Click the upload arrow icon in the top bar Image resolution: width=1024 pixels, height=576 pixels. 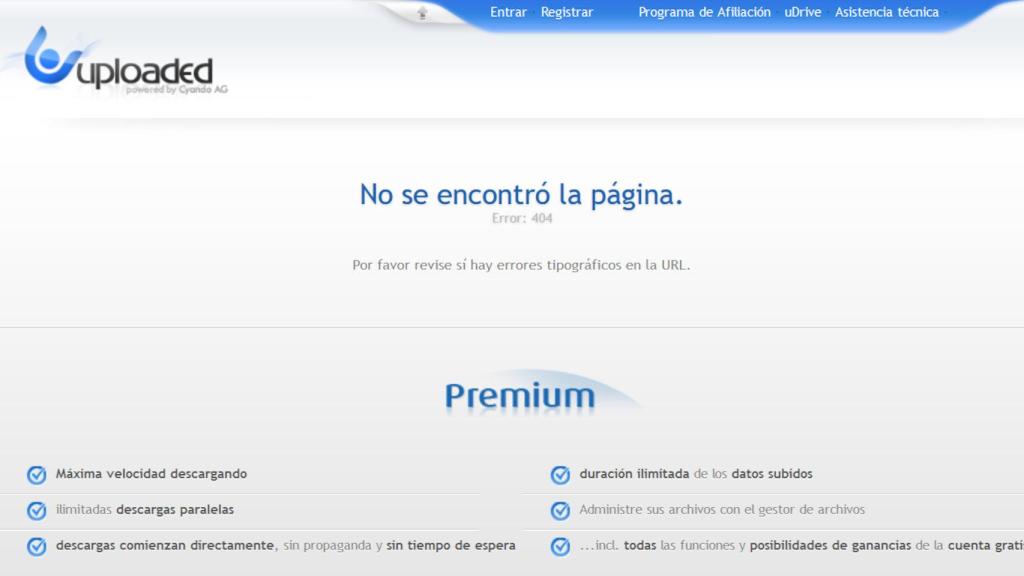424,12
